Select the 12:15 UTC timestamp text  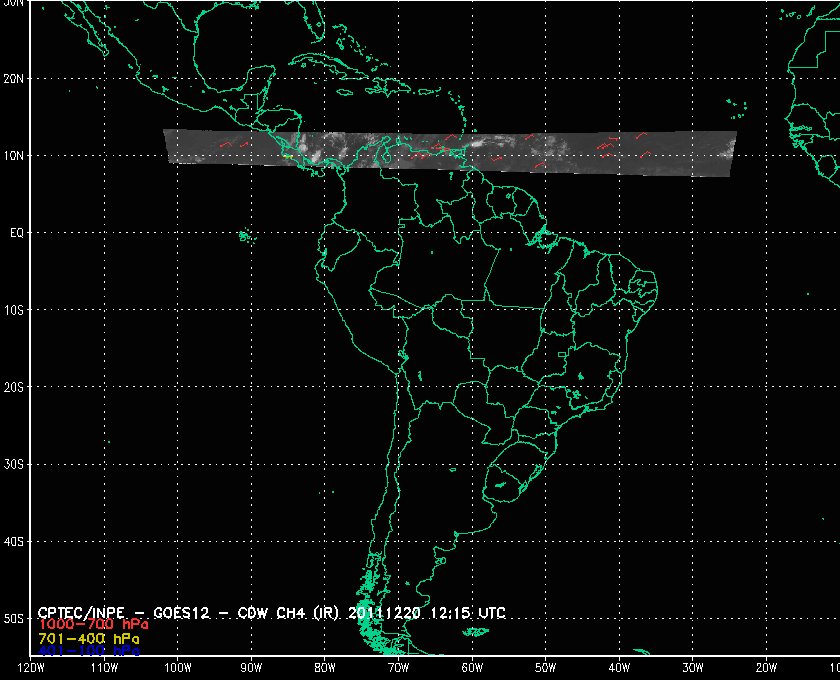tap(467, 612)
